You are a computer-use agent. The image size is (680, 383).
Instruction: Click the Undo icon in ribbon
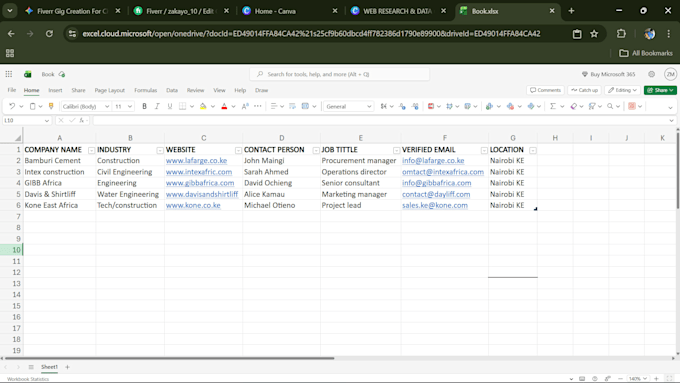pyautogui.click(x=12, y=106)
